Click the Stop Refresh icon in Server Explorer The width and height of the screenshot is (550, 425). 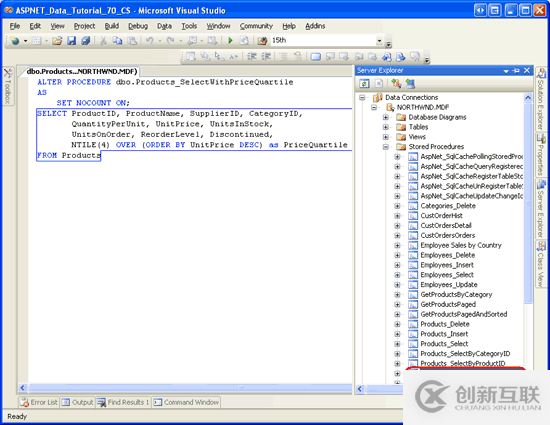click(x=379, y=83)
